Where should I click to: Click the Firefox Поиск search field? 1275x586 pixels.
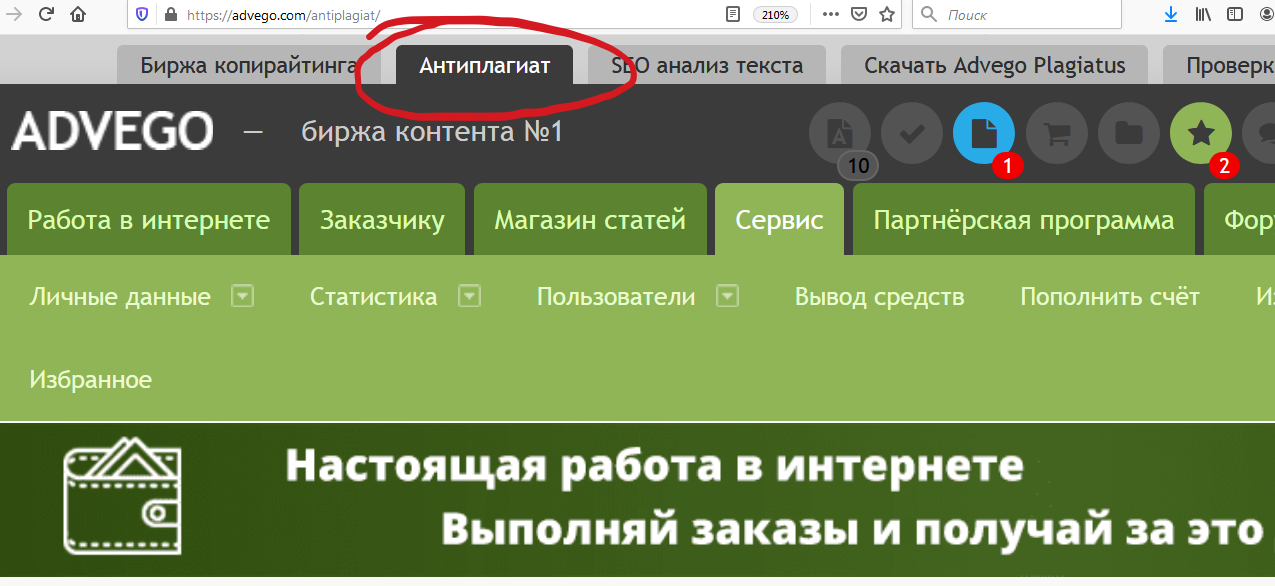point(1020,14)
